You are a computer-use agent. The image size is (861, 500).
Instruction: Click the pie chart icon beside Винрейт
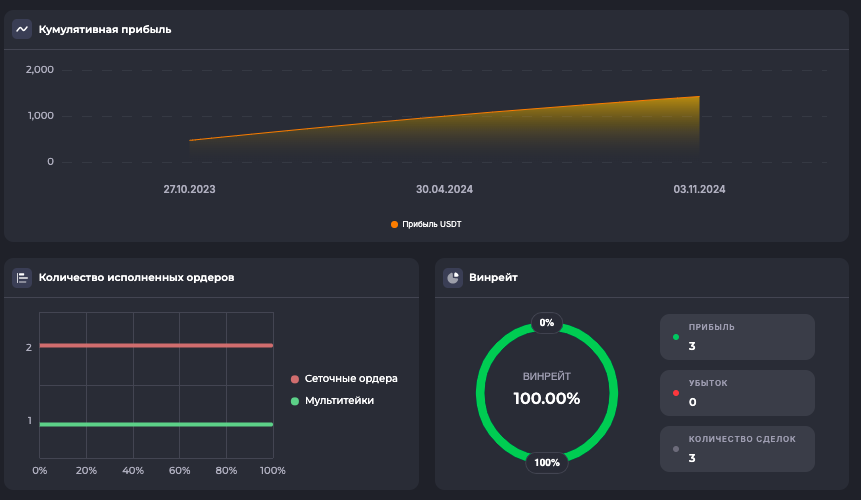(453, 277)
